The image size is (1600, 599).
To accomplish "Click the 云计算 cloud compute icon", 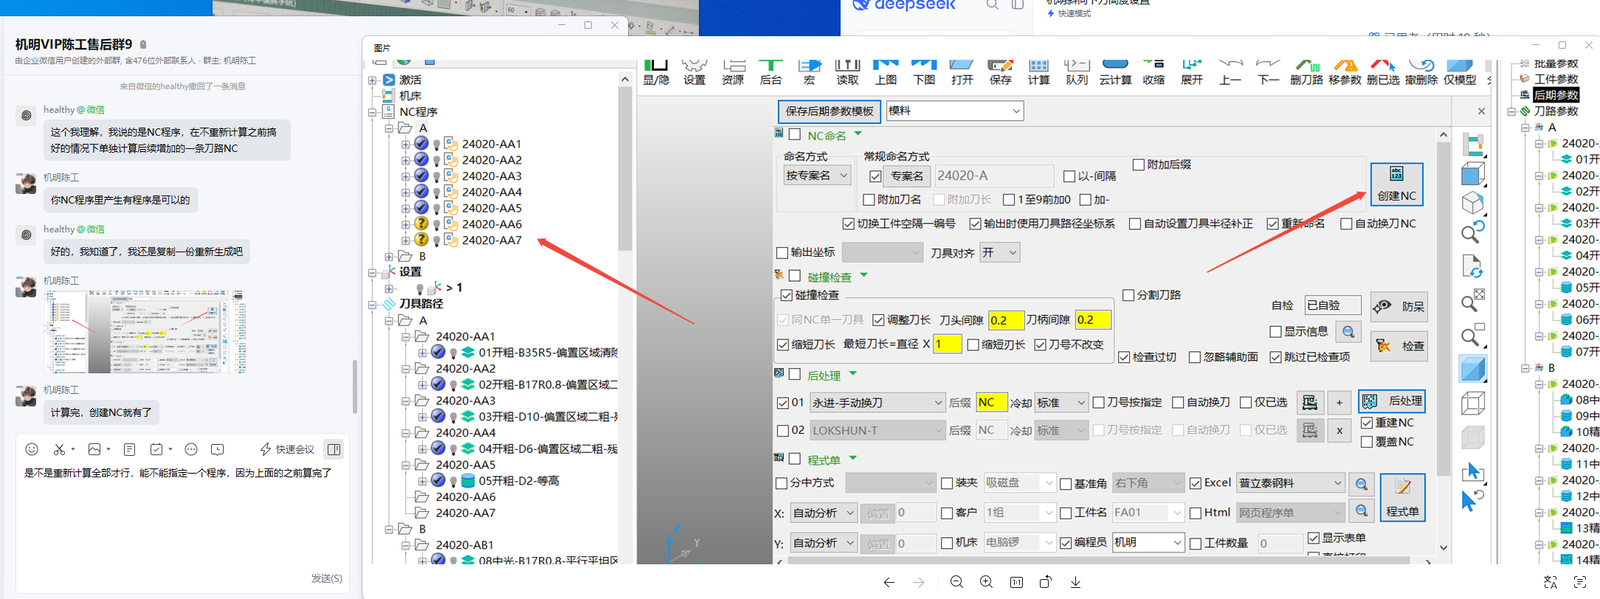I will pyautogui.click(x=1115, y=72).
